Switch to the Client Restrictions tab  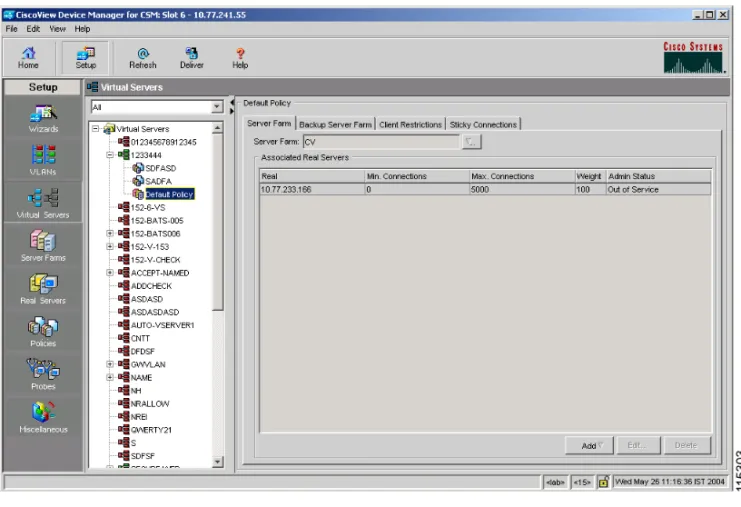(x=410, y=124)
